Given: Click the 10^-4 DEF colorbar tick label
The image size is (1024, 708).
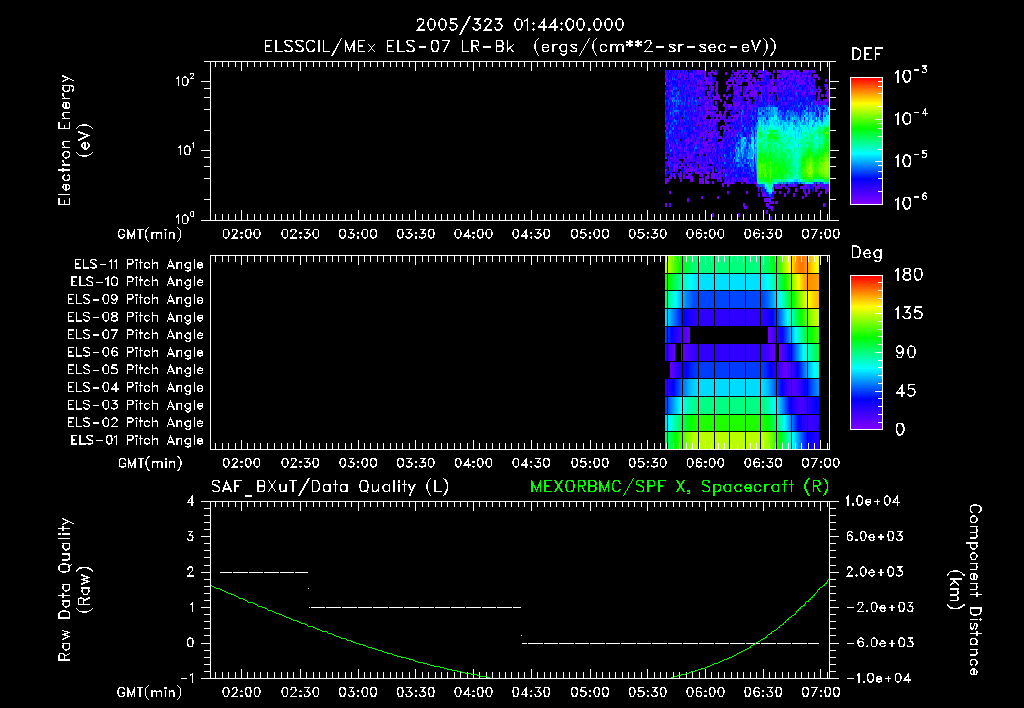Looking at the screenshot, I should [x=910, y=118].
